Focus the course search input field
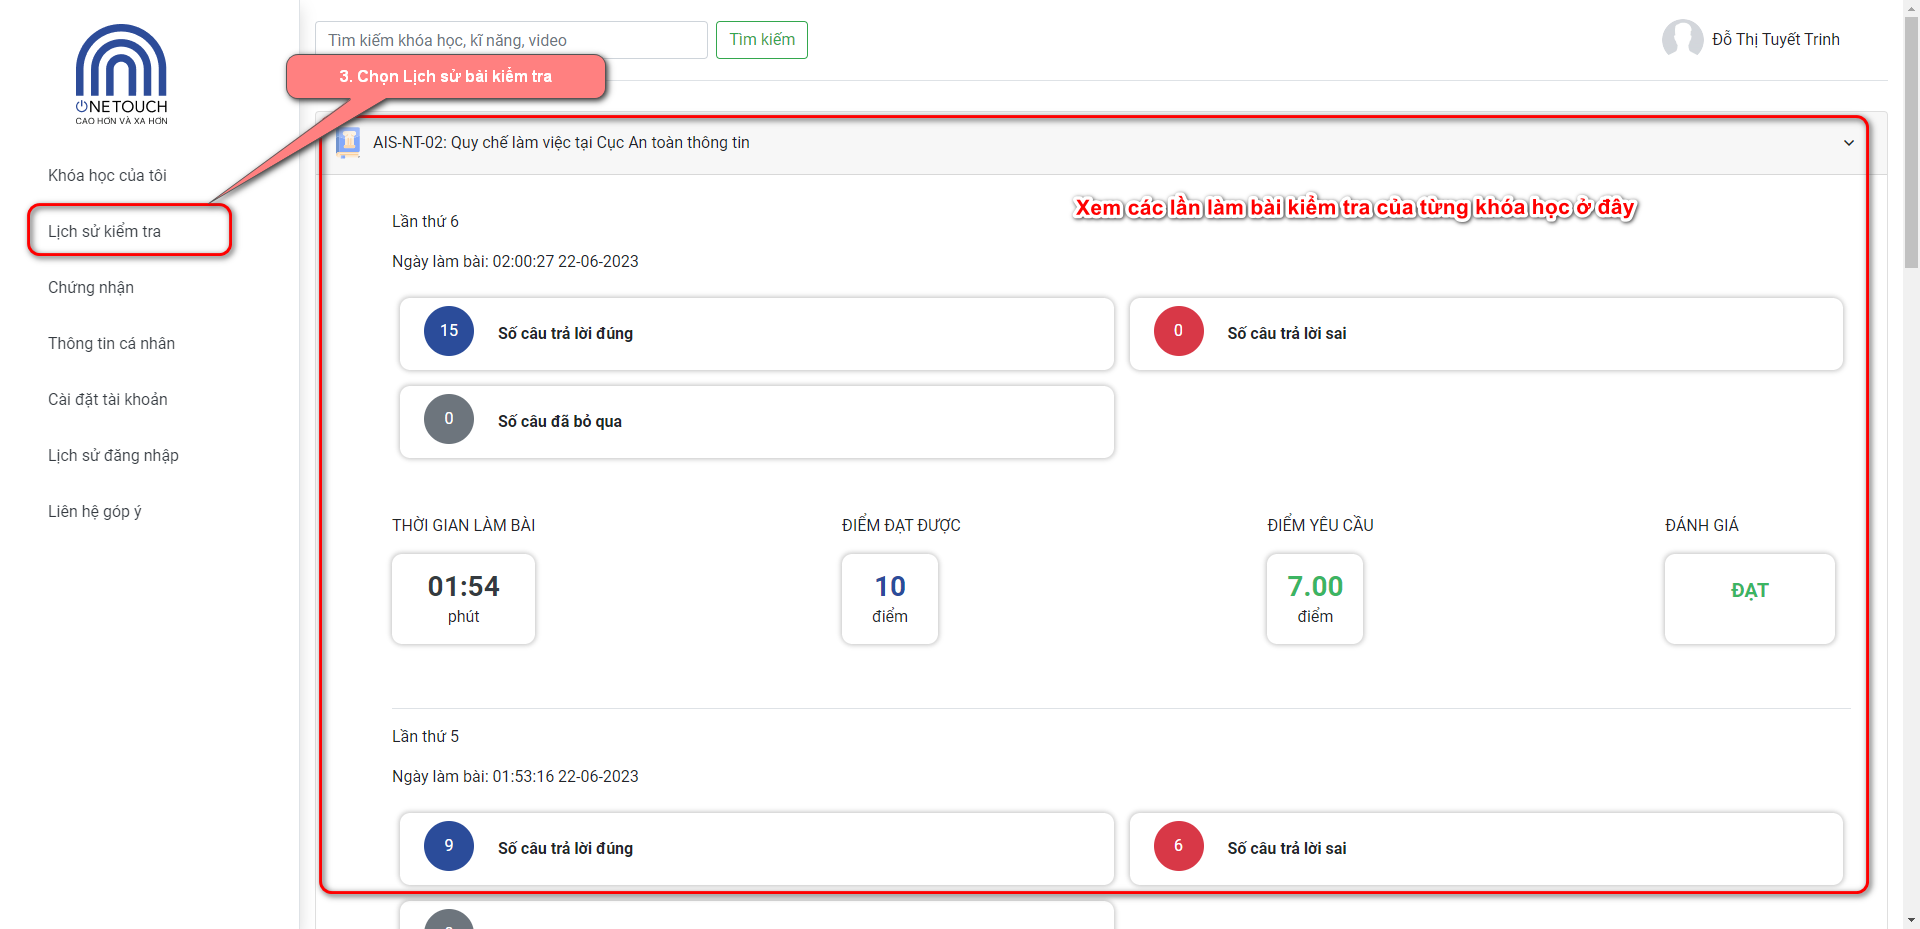Image resolution: width=1920 pixels, height=929 pixels. [x=511, y=40]
